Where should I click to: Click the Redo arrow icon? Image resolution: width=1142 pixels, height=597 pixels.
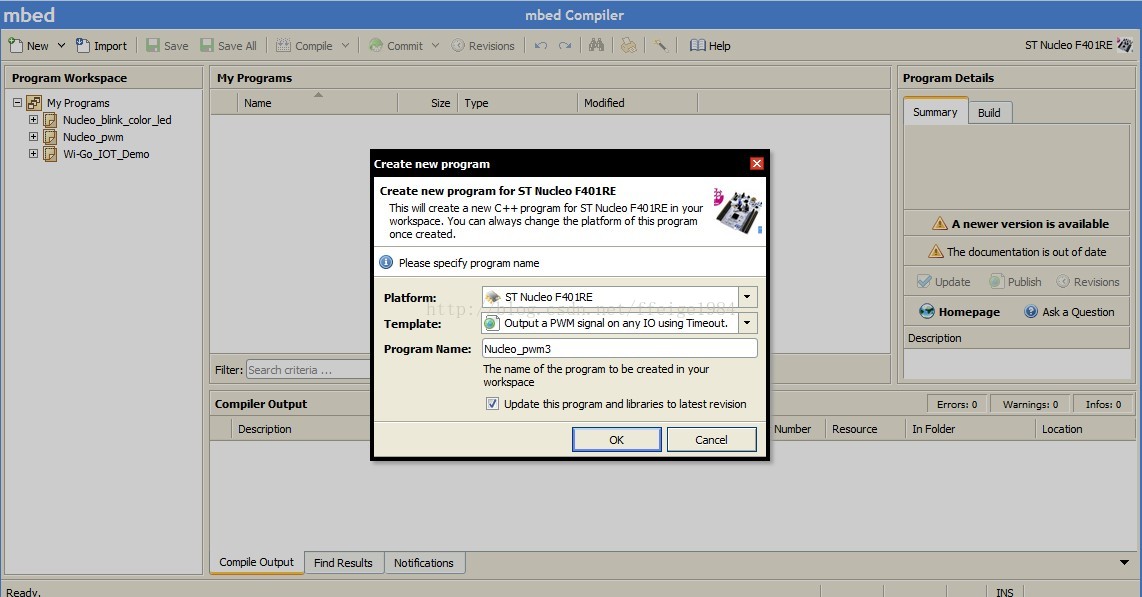point(565,45)
